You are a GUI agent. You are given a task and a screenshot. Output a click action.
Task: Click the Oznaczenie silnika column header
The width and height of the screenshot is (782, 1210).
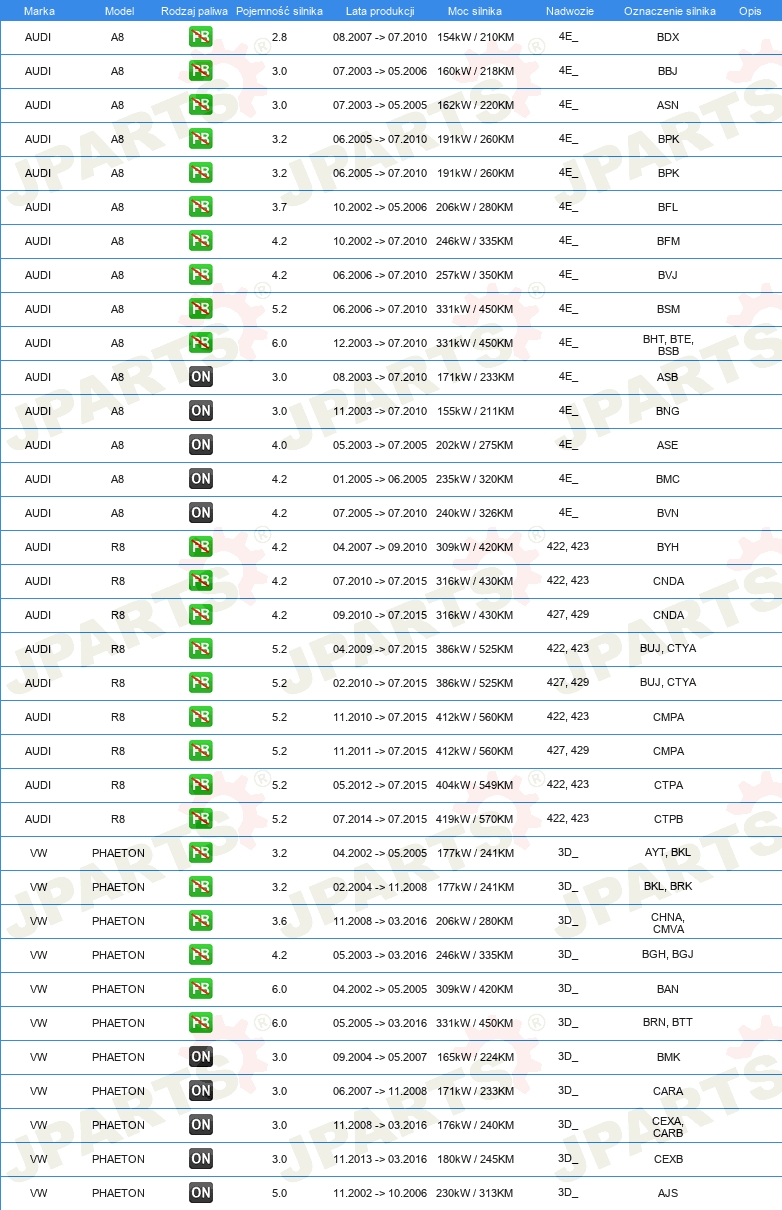click(x=669, y=10)
